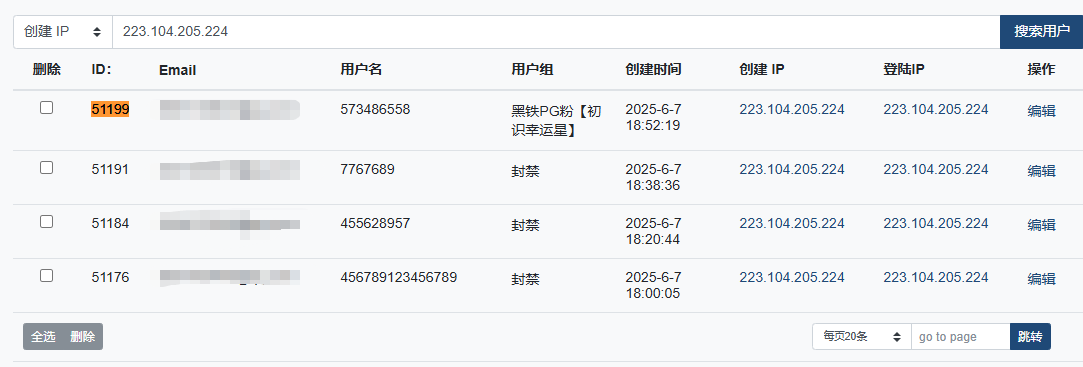Open the 登陆IP link in row 51176
Viewport: 1083px width, 367px height.
point(935,277)
